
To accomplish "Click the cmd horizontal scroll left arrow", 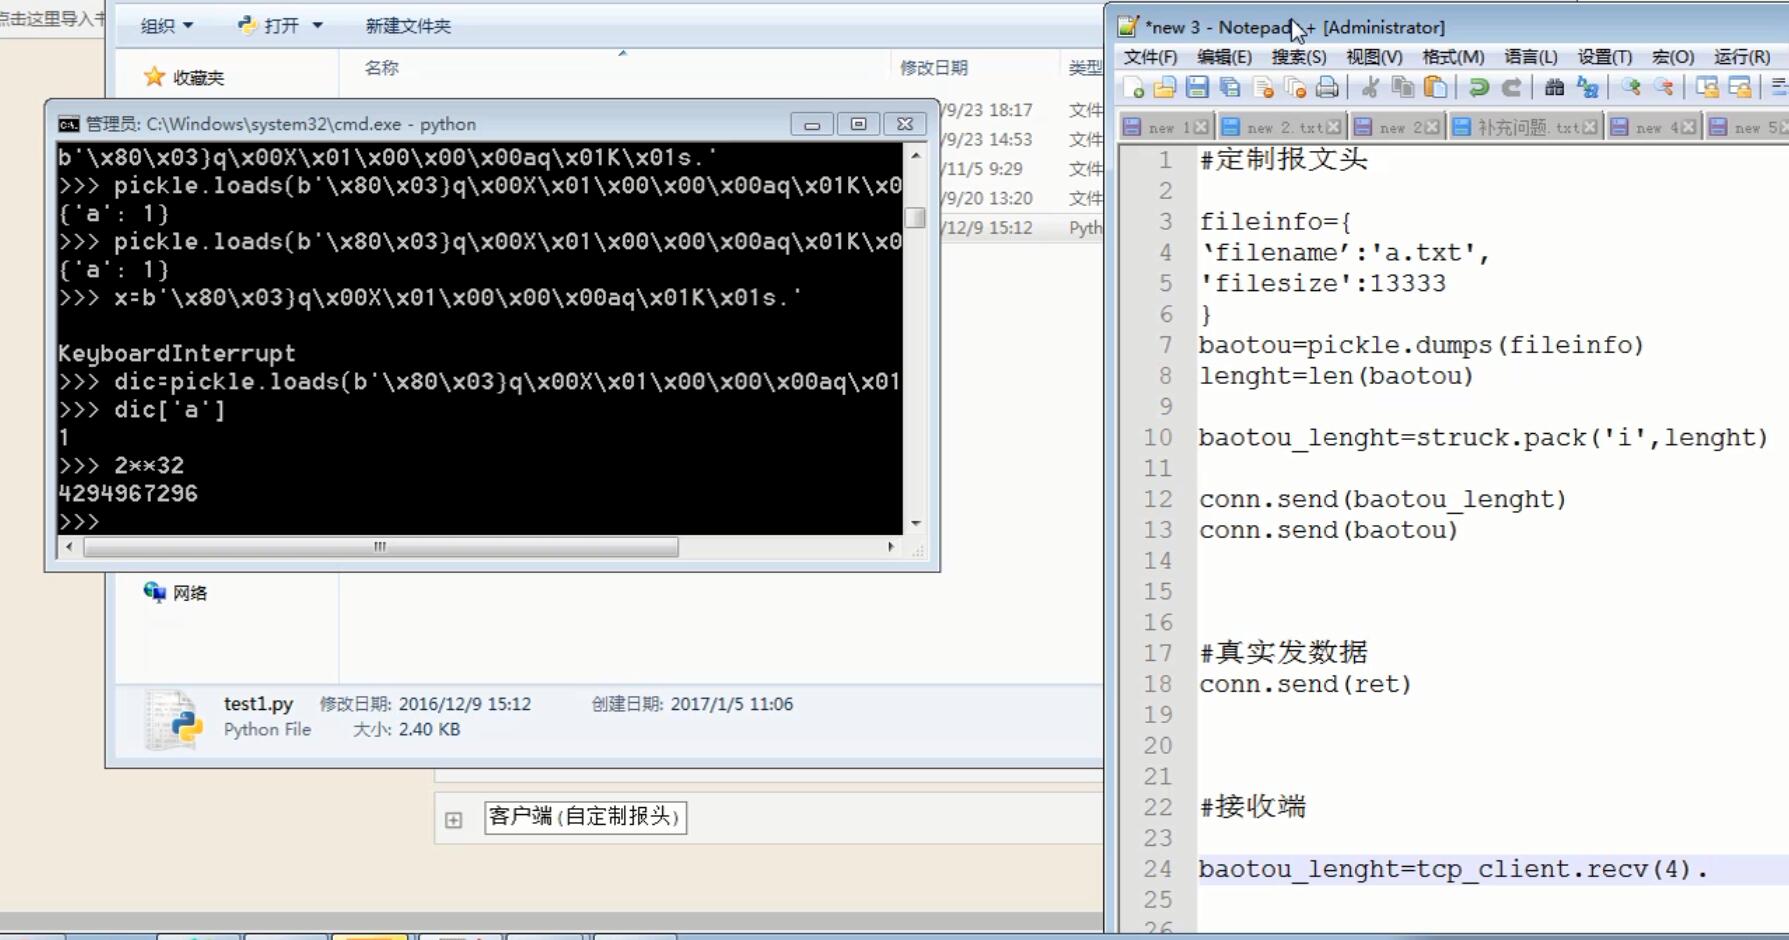I will click(68, 547).
